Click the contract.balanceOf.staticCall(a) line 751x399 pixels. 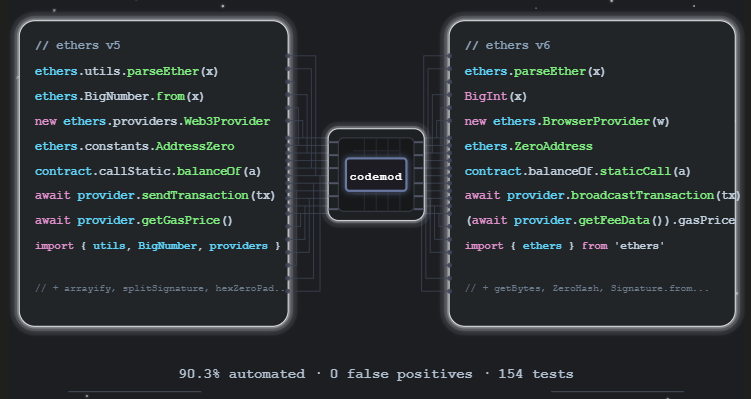[578, 171]
